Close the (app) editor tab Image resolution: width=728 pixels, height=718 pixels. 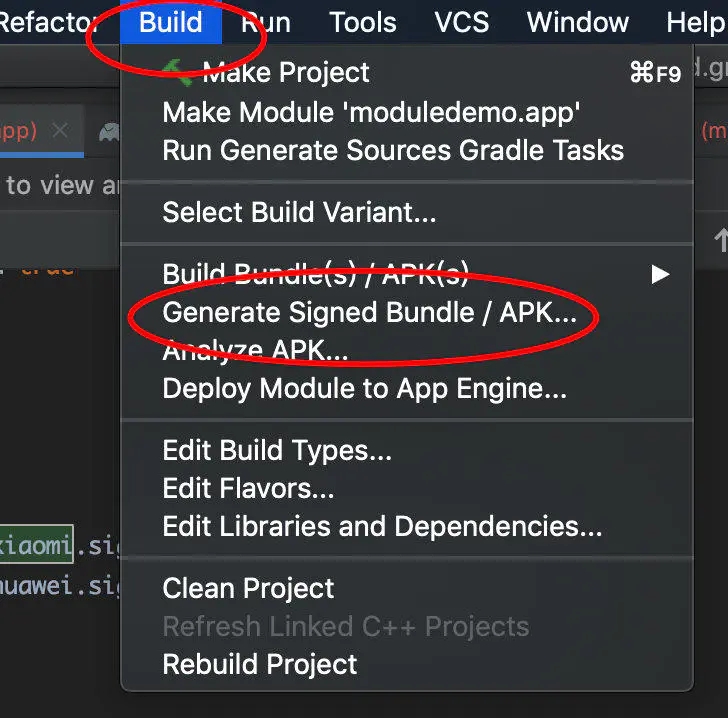click(x=60, y=130)
